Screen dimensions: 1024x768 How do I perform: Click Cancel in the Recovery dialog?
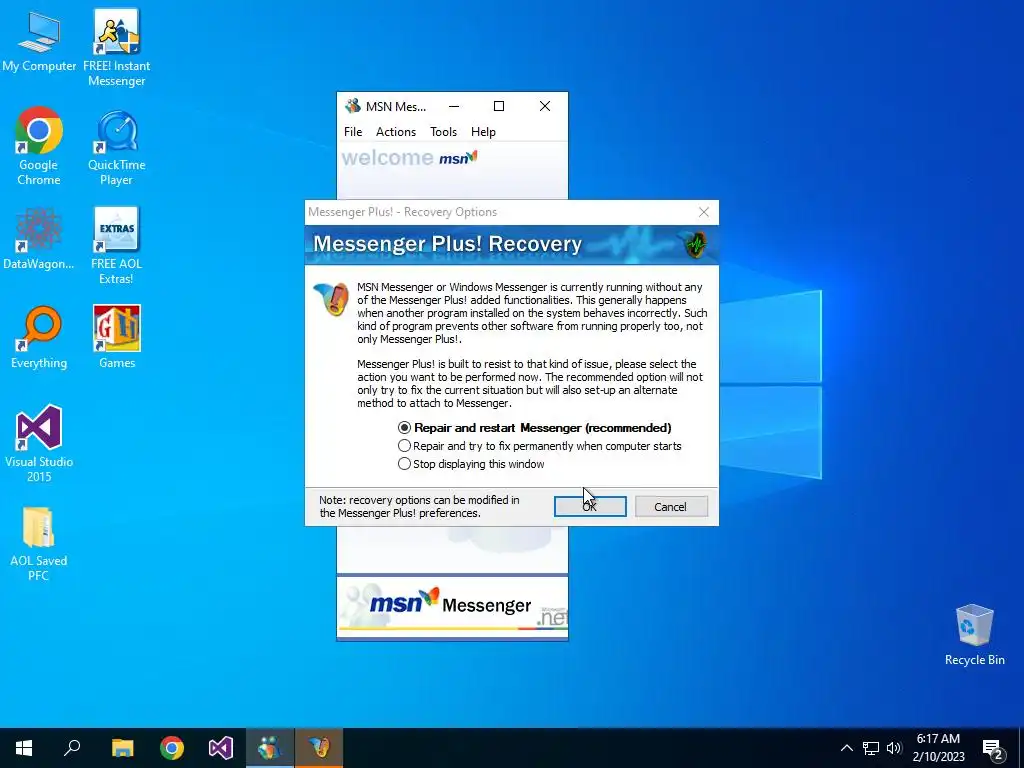(671, 507)
